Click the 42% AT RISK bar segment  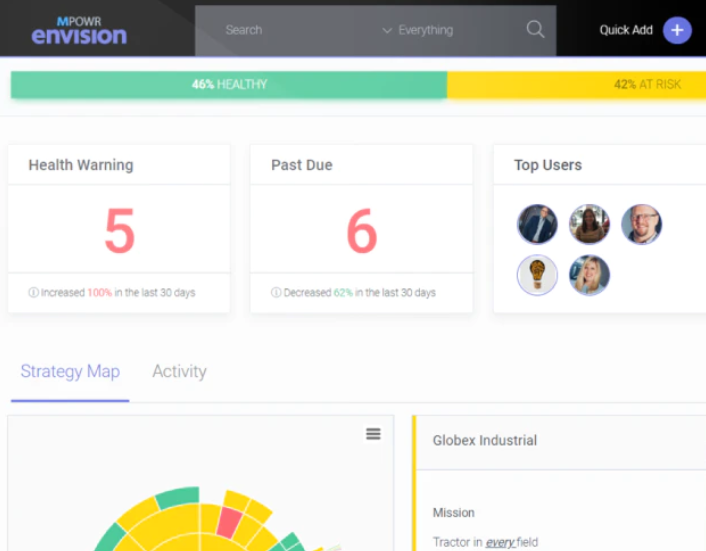tap(576, 85)
